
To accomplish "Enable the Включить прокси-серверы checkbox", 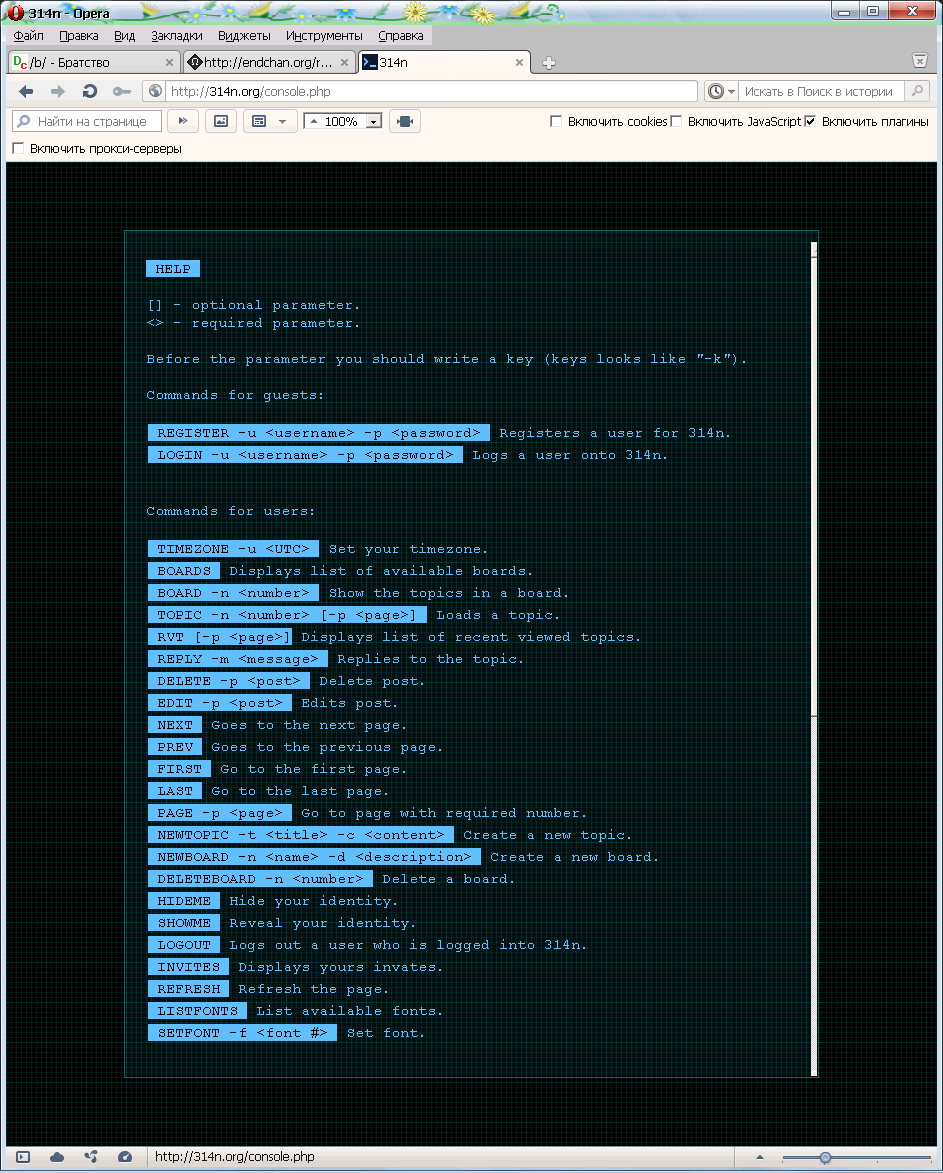I will tap(18, 148).
